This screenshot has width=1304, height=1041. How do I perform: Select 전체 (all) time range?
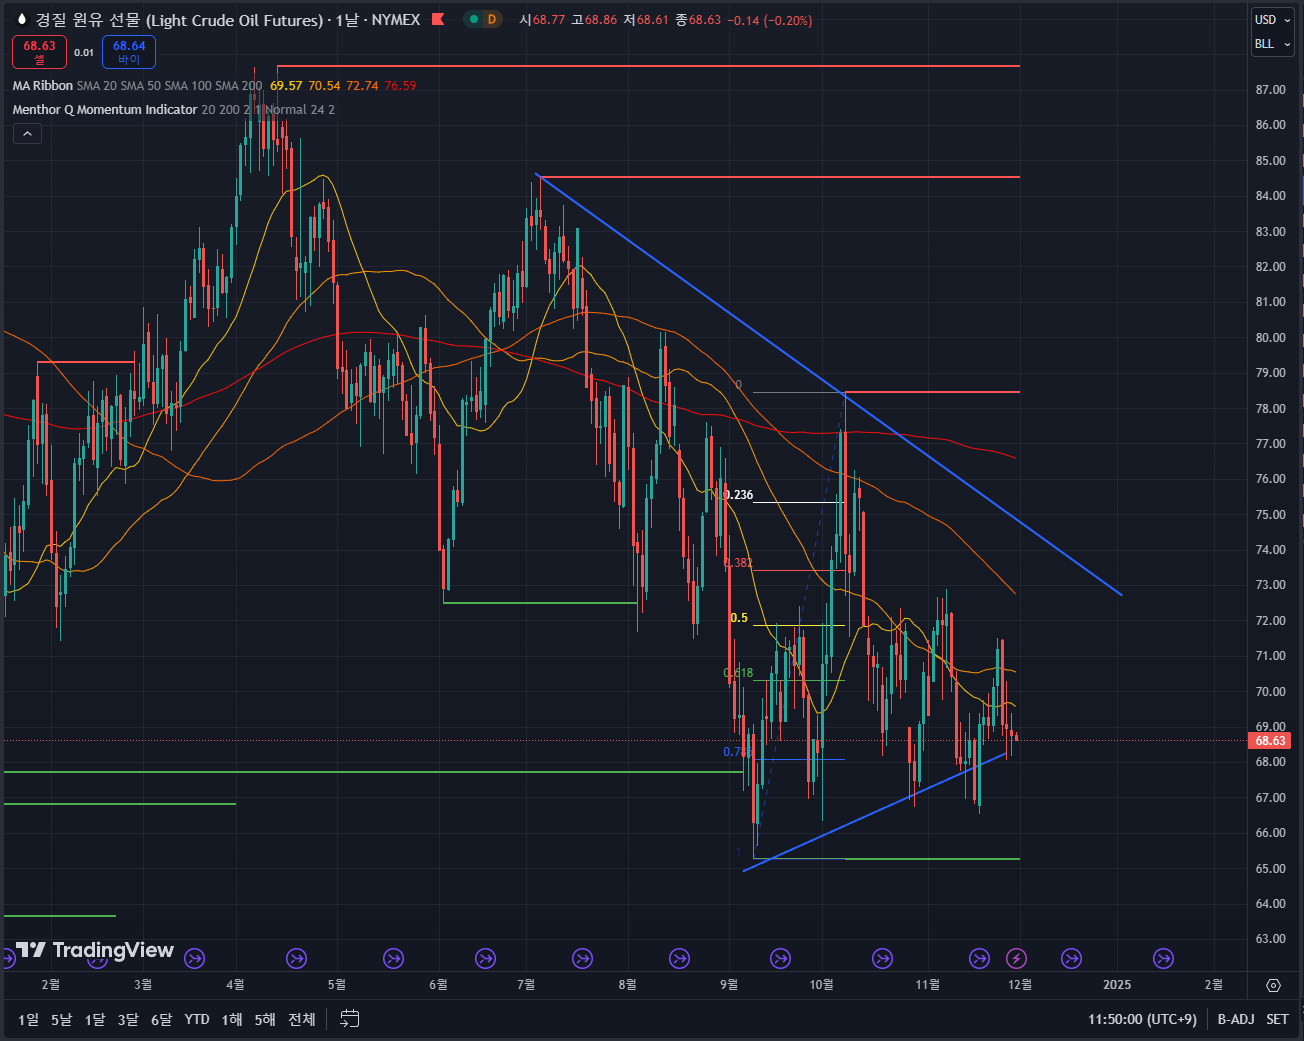301,1019
